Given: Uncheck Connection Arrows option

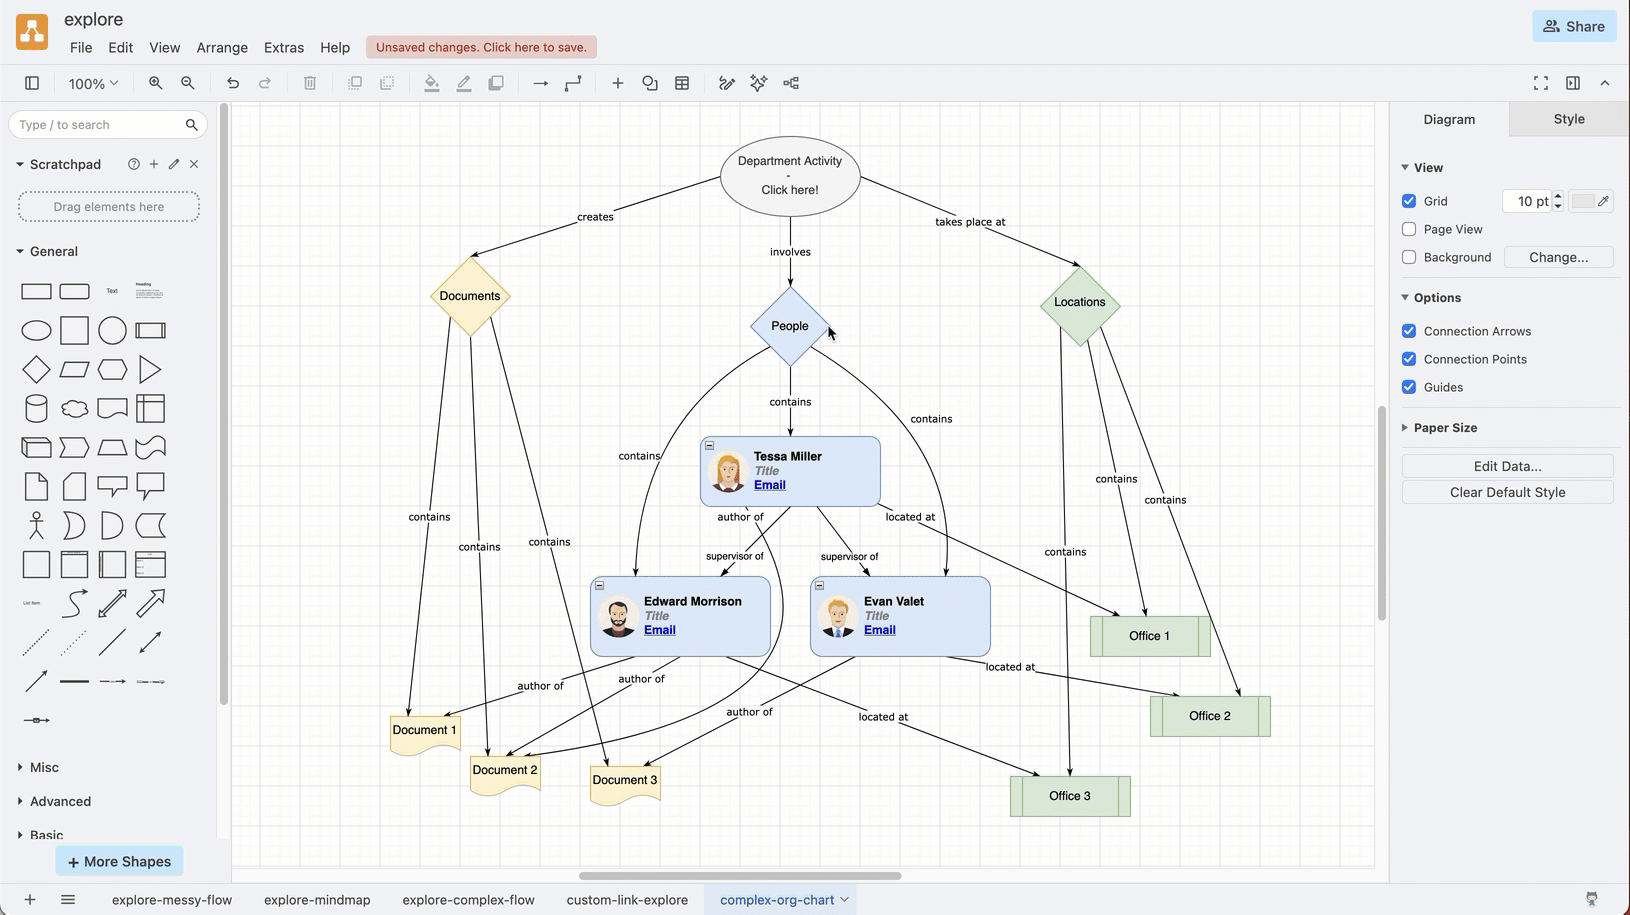Looking at the screenshot, I should pos(1409,331).
